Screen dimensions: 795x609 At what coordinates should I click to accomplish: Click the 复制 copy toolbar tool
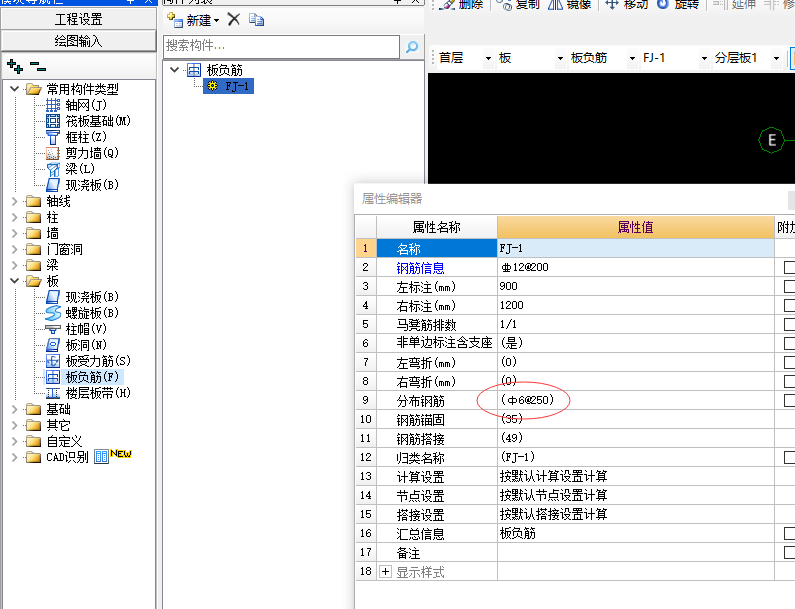[x=518, y=5]
